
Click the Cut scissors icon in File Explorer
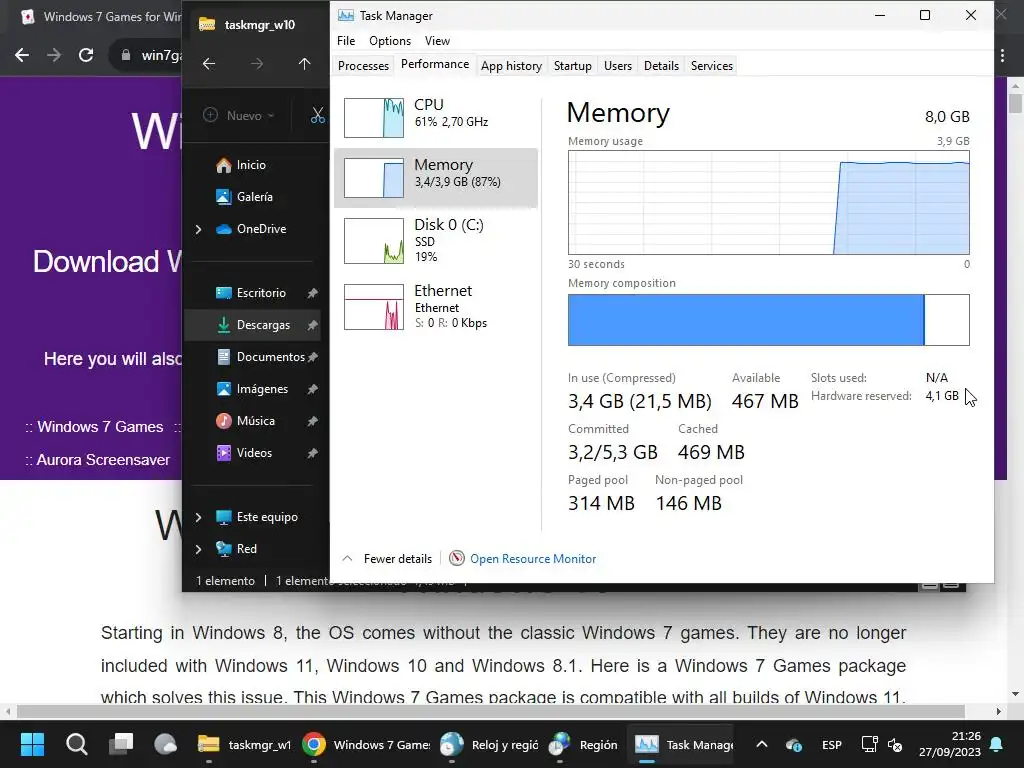click(x=317, y=116)
